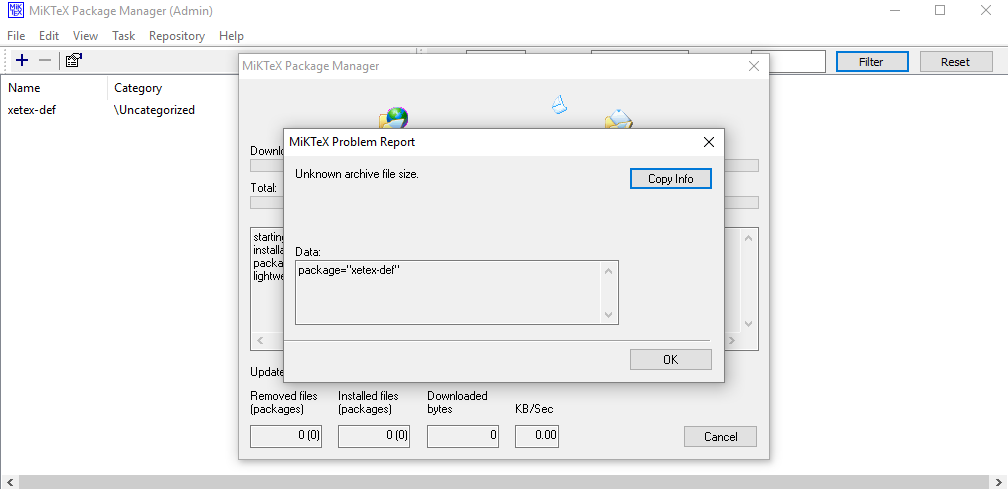Image resolution: width=1008 pixels, height=489 pixels.
Task: Click the Data box scroll up arrow
Action: click(609, 271)
